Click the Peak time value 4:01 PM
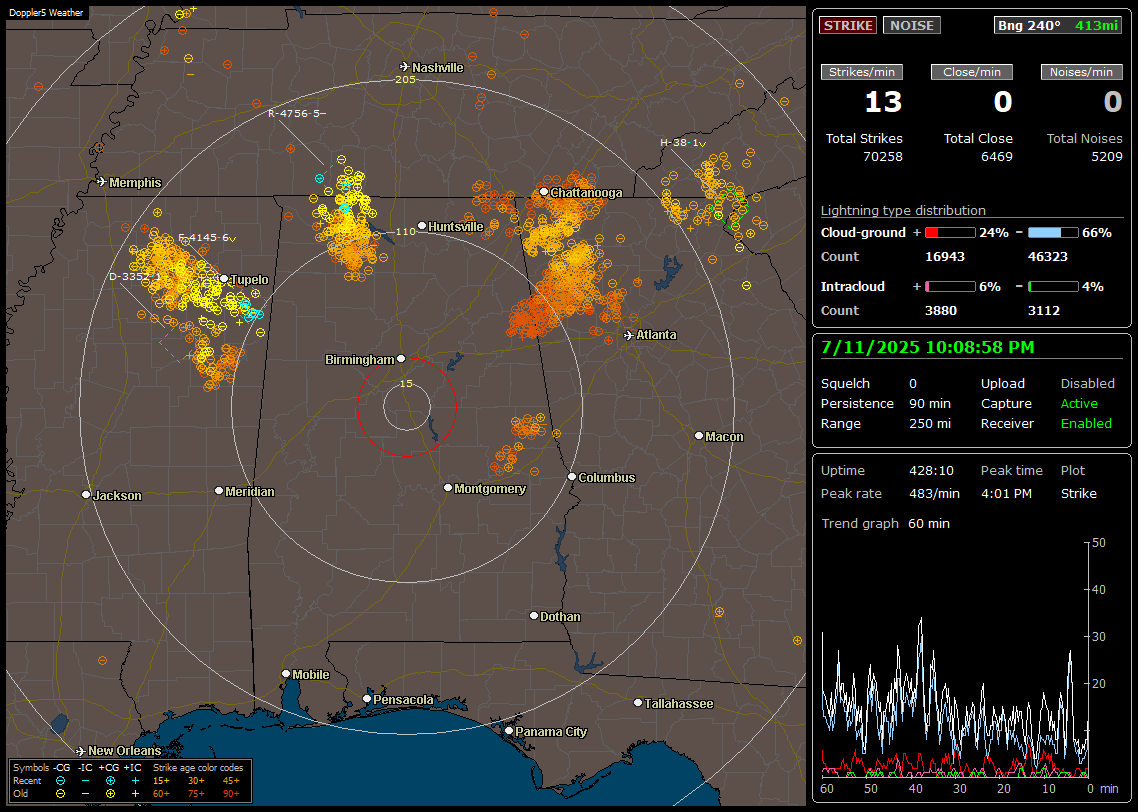The image size is (1138, 812). (x=1006, y=493)
